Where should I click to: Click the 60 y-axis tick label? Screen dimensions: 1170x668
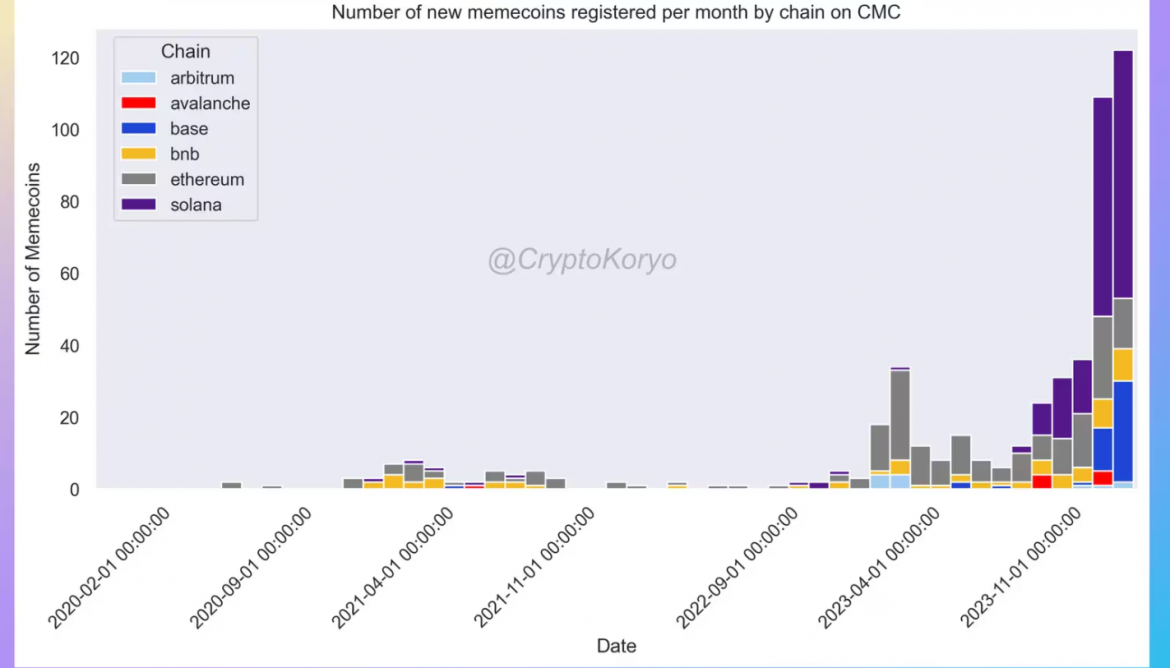[70, 274]
